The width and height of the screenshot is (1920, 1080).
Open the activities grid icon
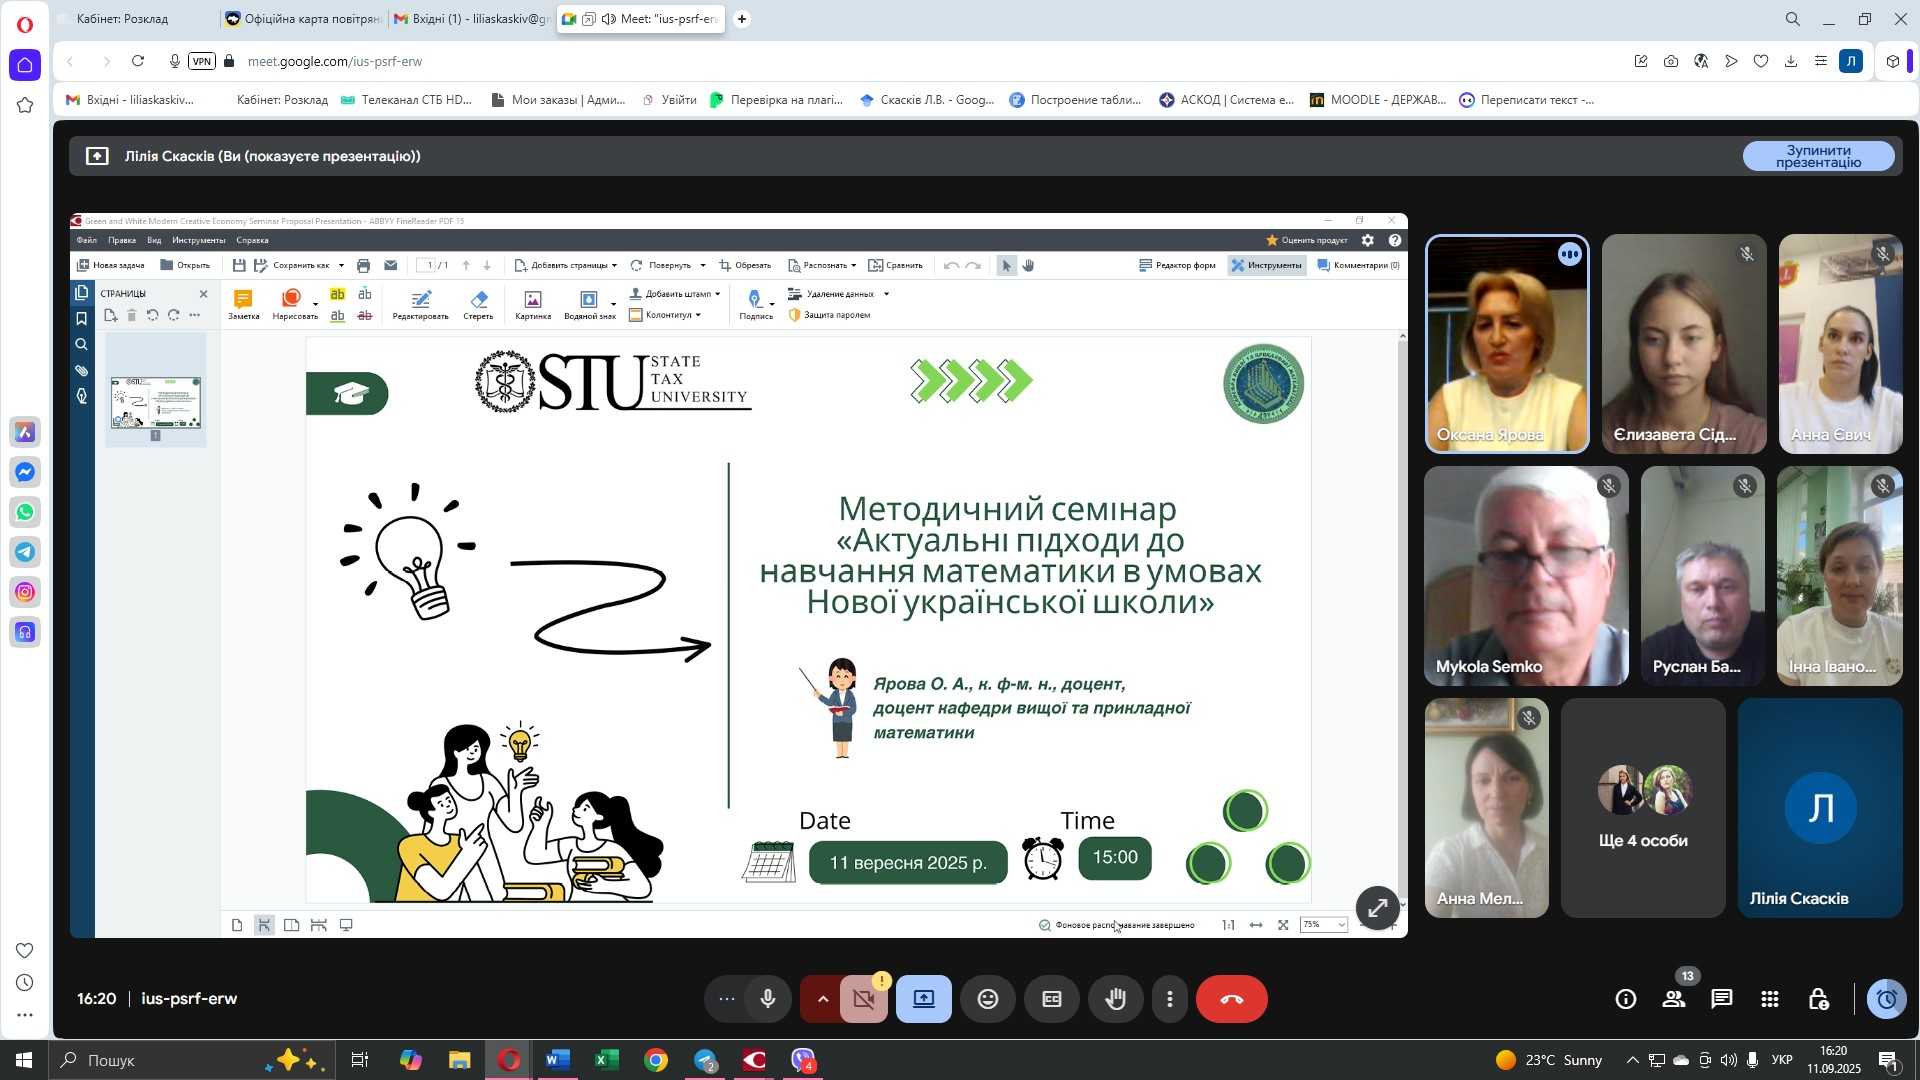pos(1770,999)
